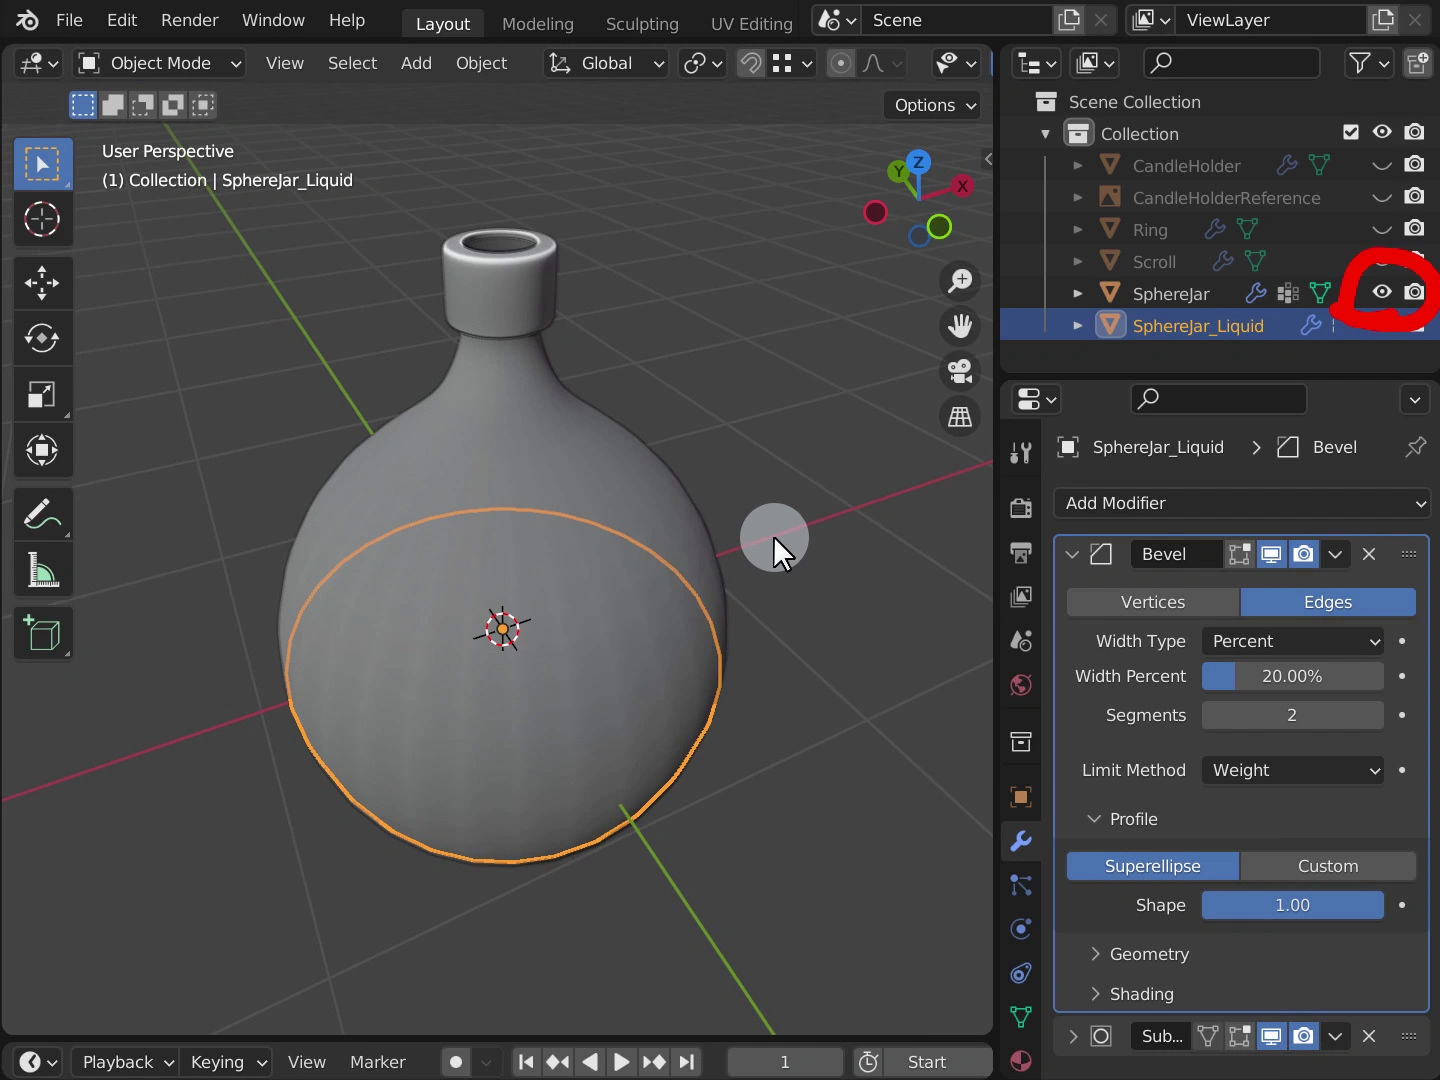The image size is (1440, 1080).
Task: Expand the Geometry section of Bevel
Action: 1149,954
